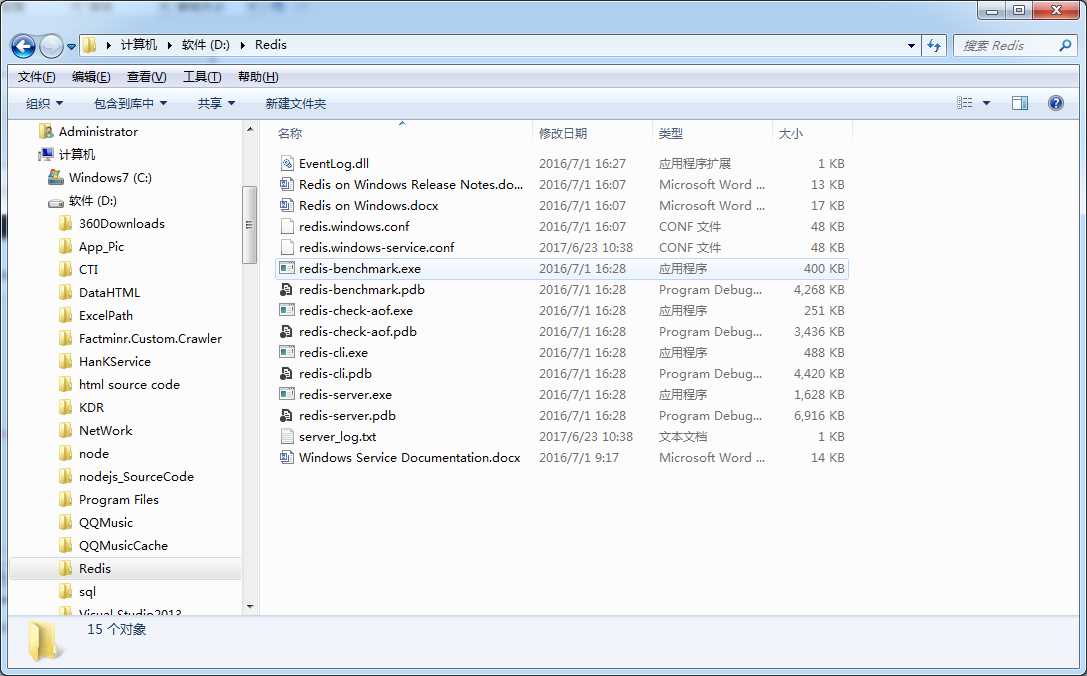This screenshot has width=1087, height=676.
Task: Click navigation pane scrollbar up arrow
Action: [x=250, y=130]
